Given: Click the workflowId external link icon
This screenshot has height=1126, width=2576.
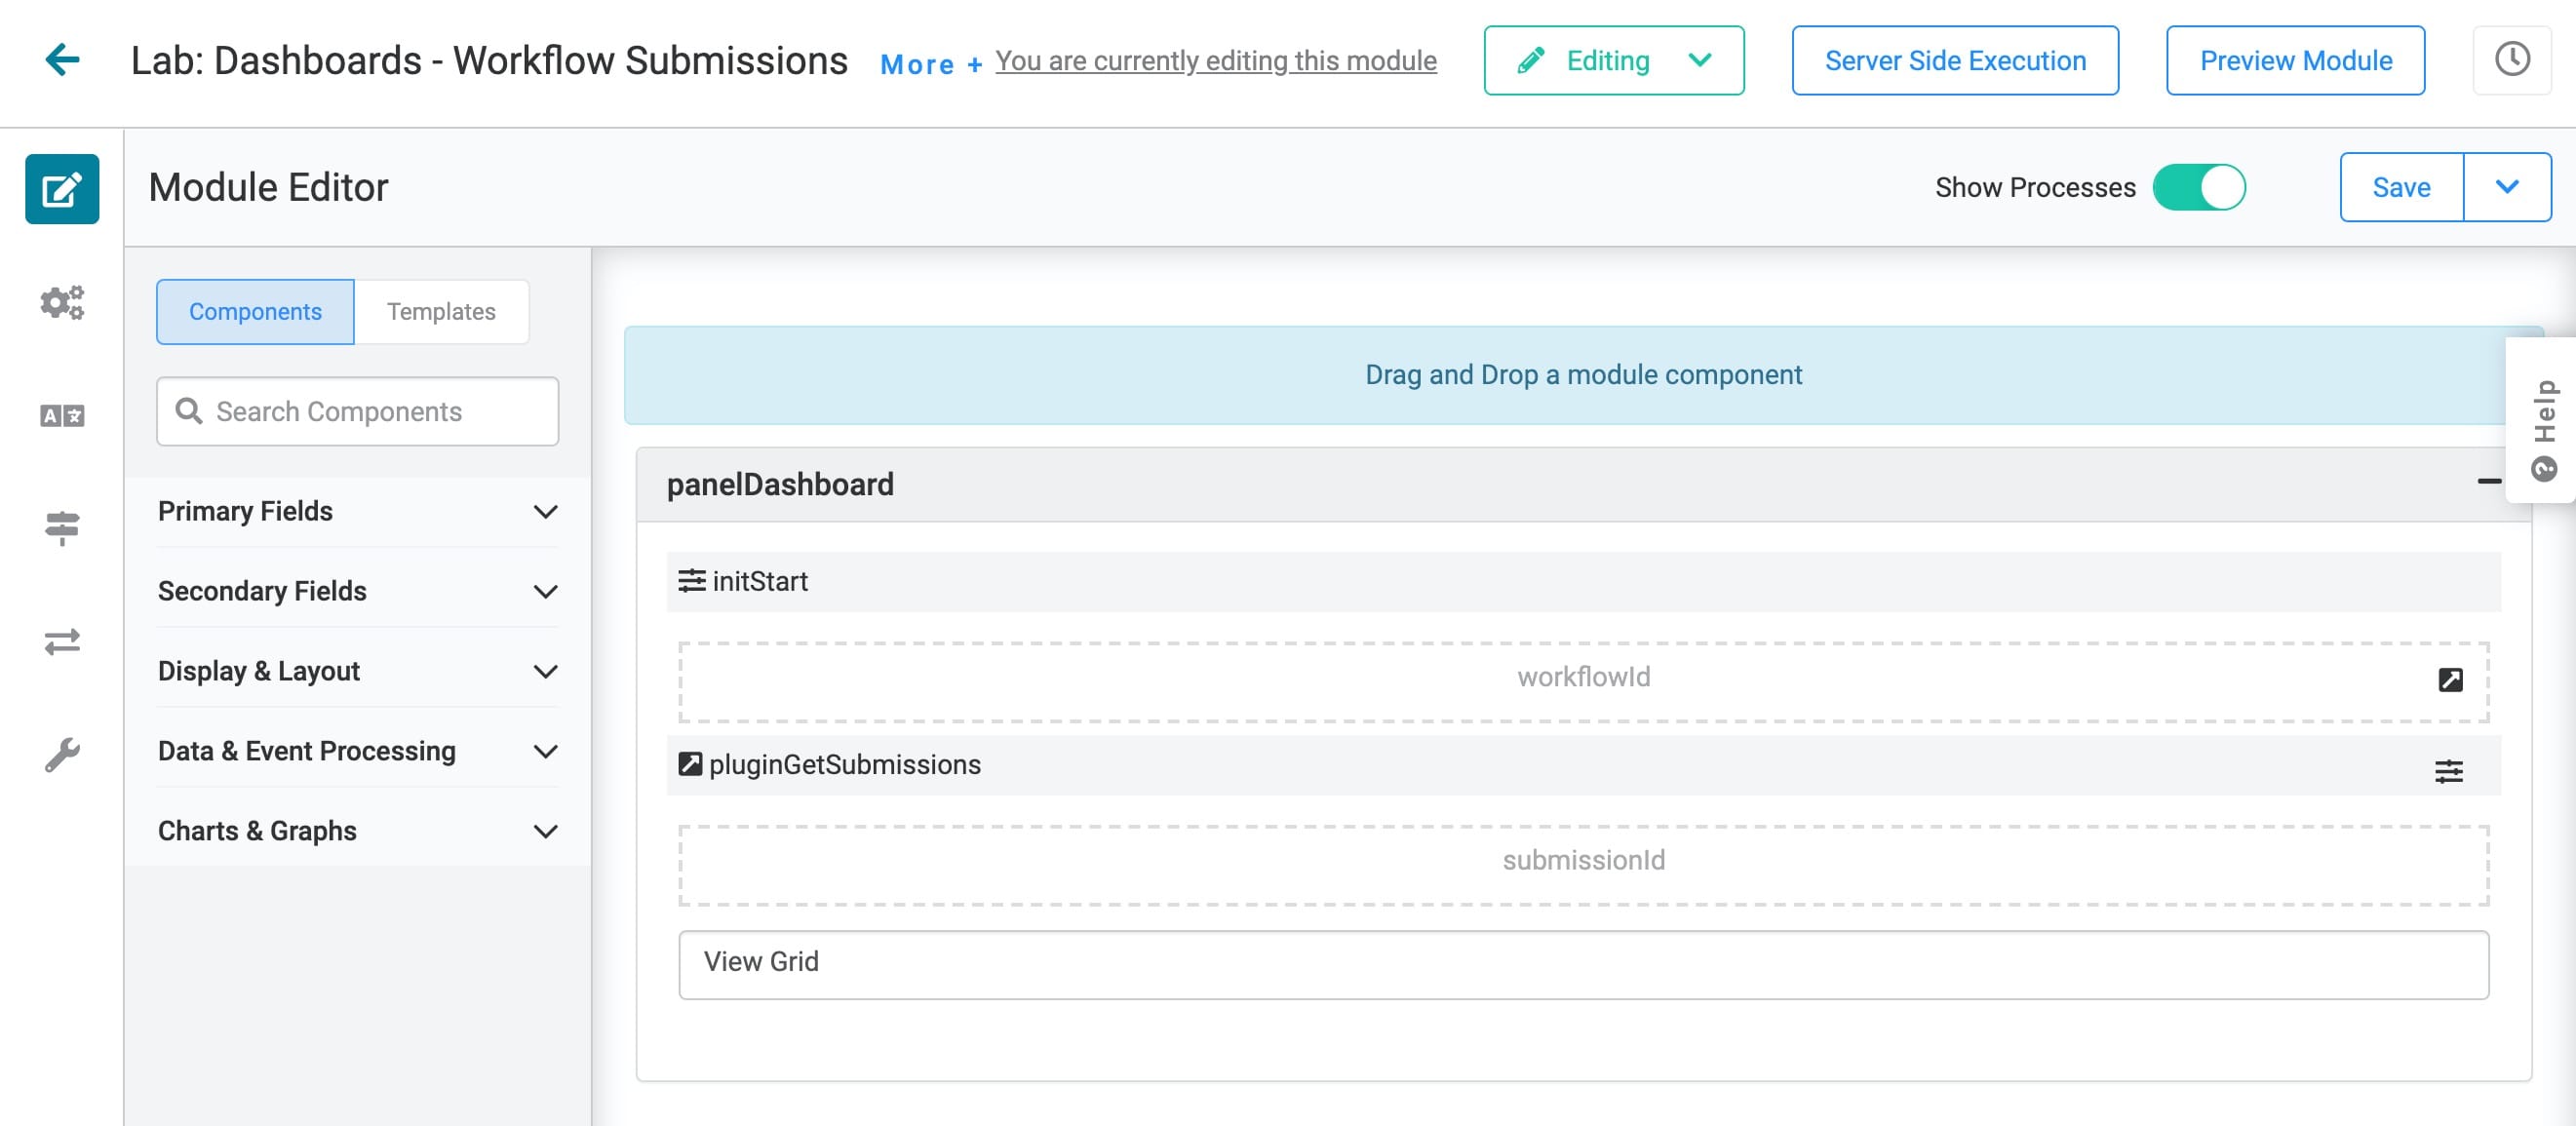Looking at the screenshot, I should pos(2450,680).
